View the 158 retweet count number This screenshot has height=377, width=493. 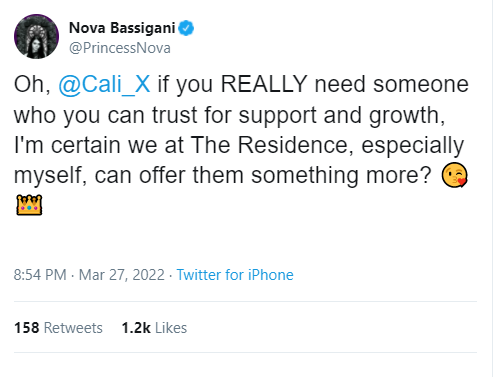click(x=27, y=328)
